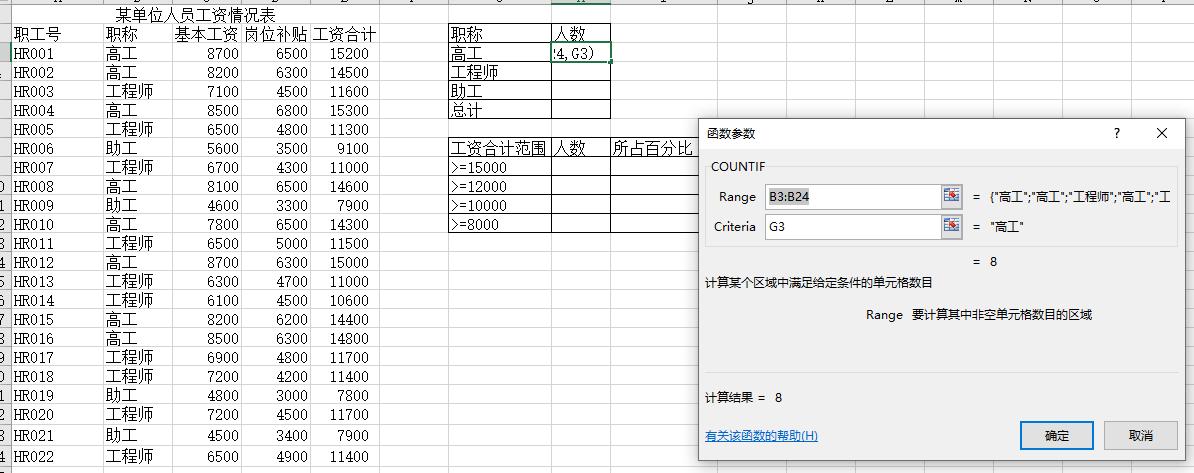The image size is (1194, 473).
Task: Select the 4900 allowance in HR022 row
Action: [x=276, y=457]
